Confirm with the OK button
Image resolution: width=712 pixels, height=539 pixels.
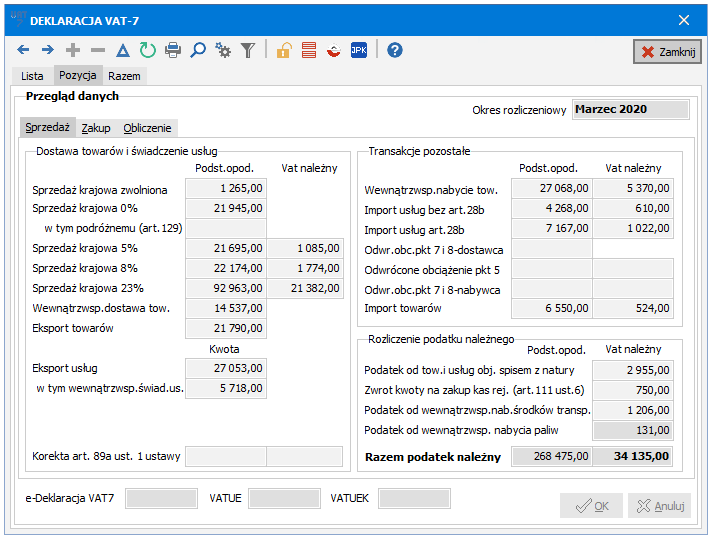tap(591, 506)
